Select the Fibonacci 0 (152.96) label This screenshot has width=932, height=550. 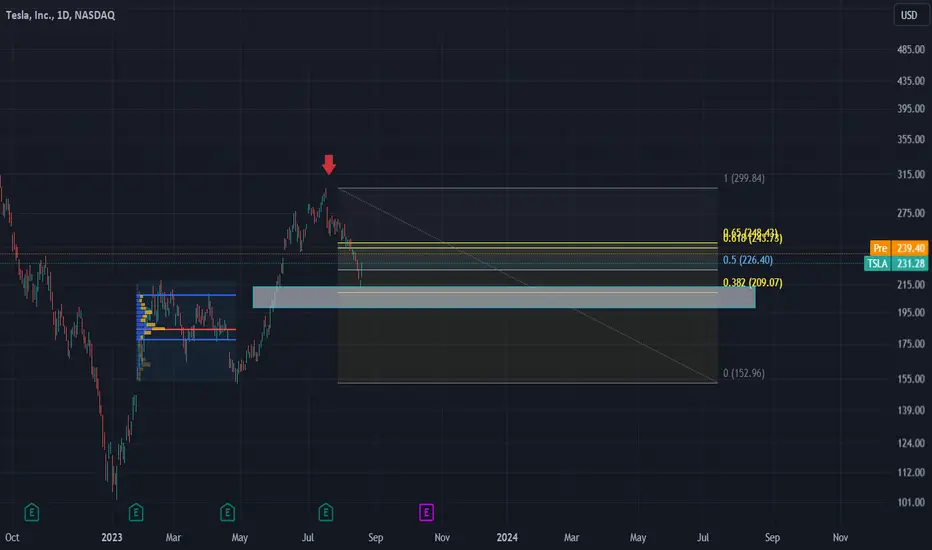click(744, 373)
